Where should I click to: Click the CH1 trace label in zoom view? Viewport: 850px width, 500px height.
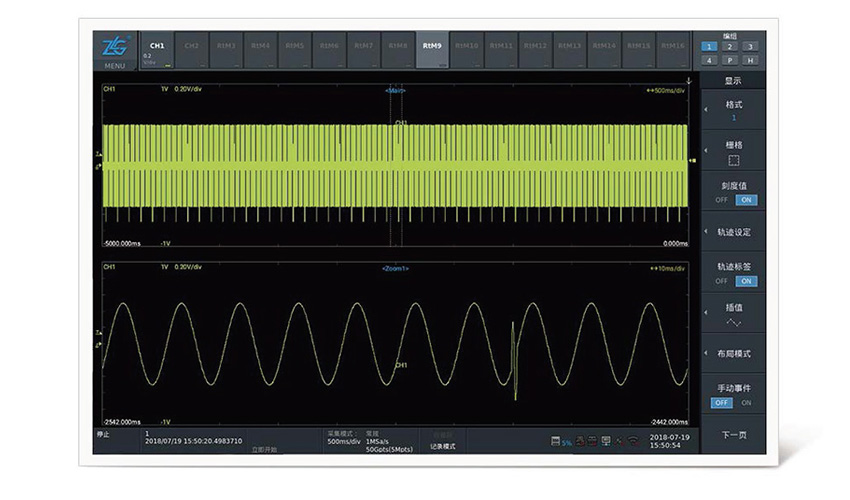402,365
